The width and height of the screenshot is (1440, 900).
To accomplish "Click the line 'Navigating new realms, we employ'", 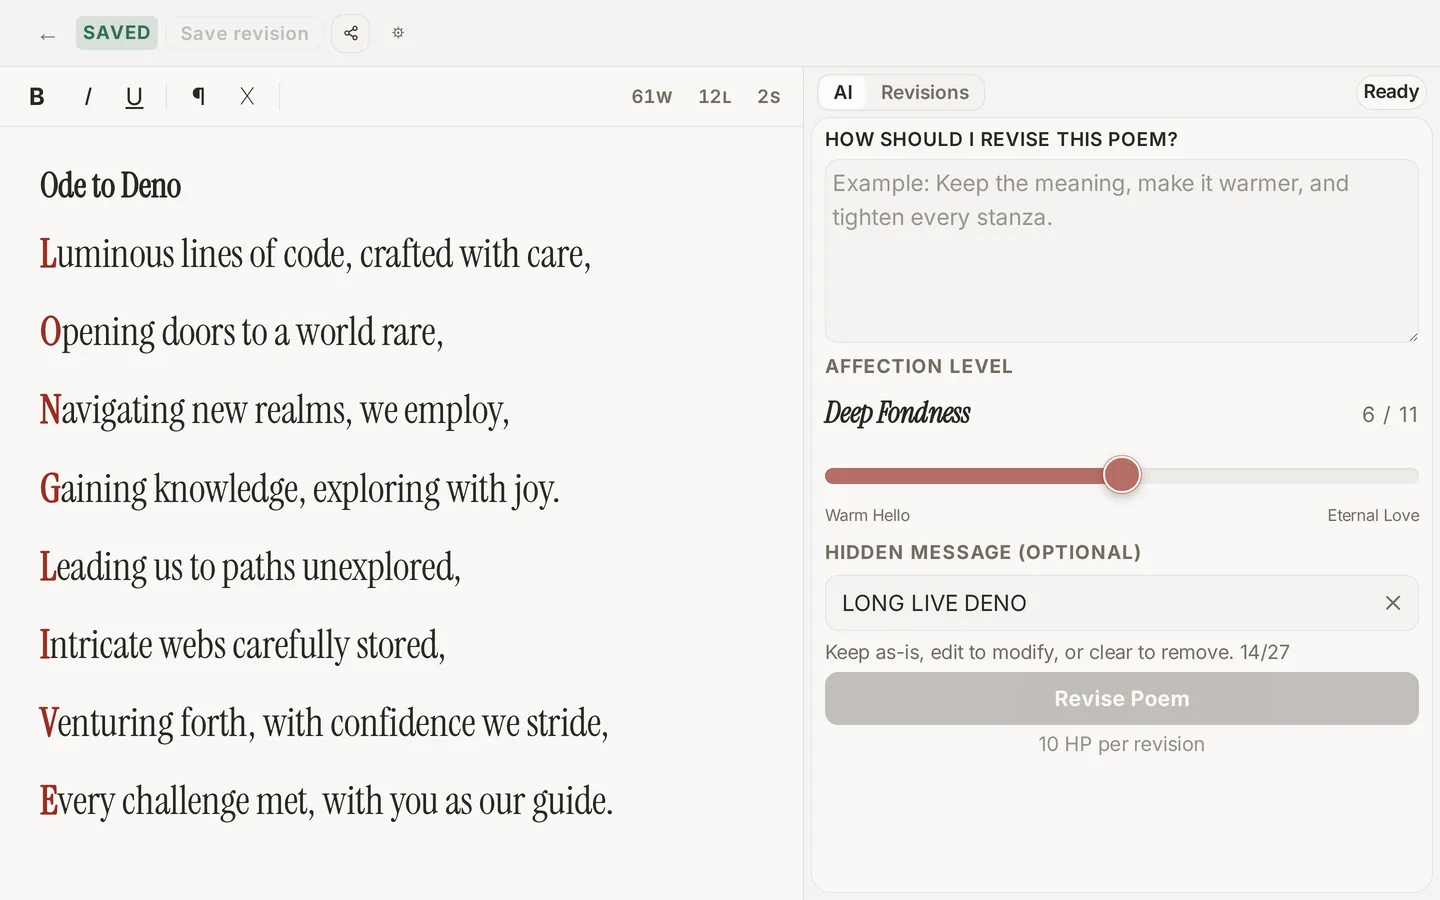I will click(274, 410).
